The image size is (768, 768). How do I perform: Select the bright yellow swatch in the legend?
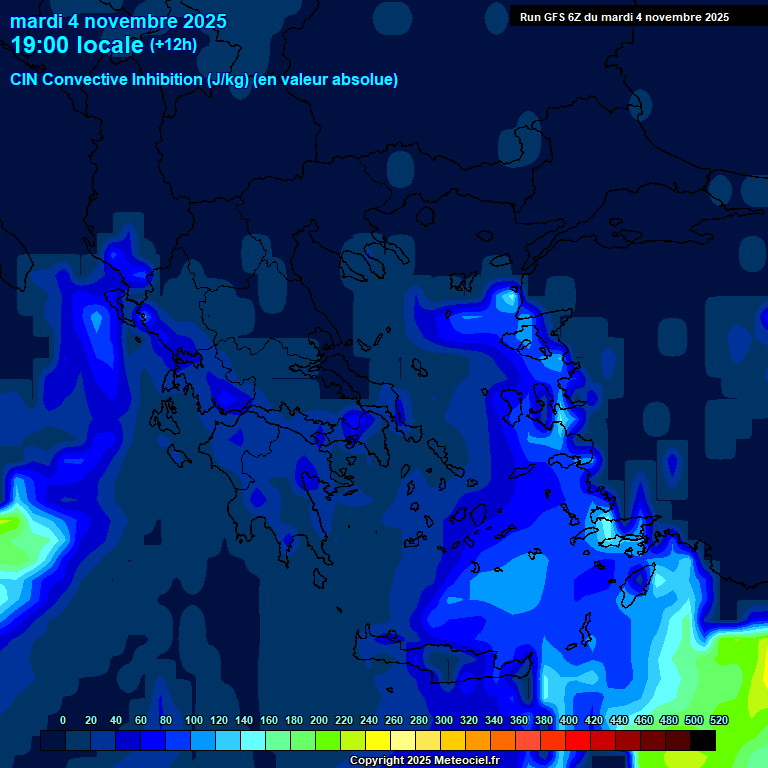pyautogui.click(x=378, y=741)
